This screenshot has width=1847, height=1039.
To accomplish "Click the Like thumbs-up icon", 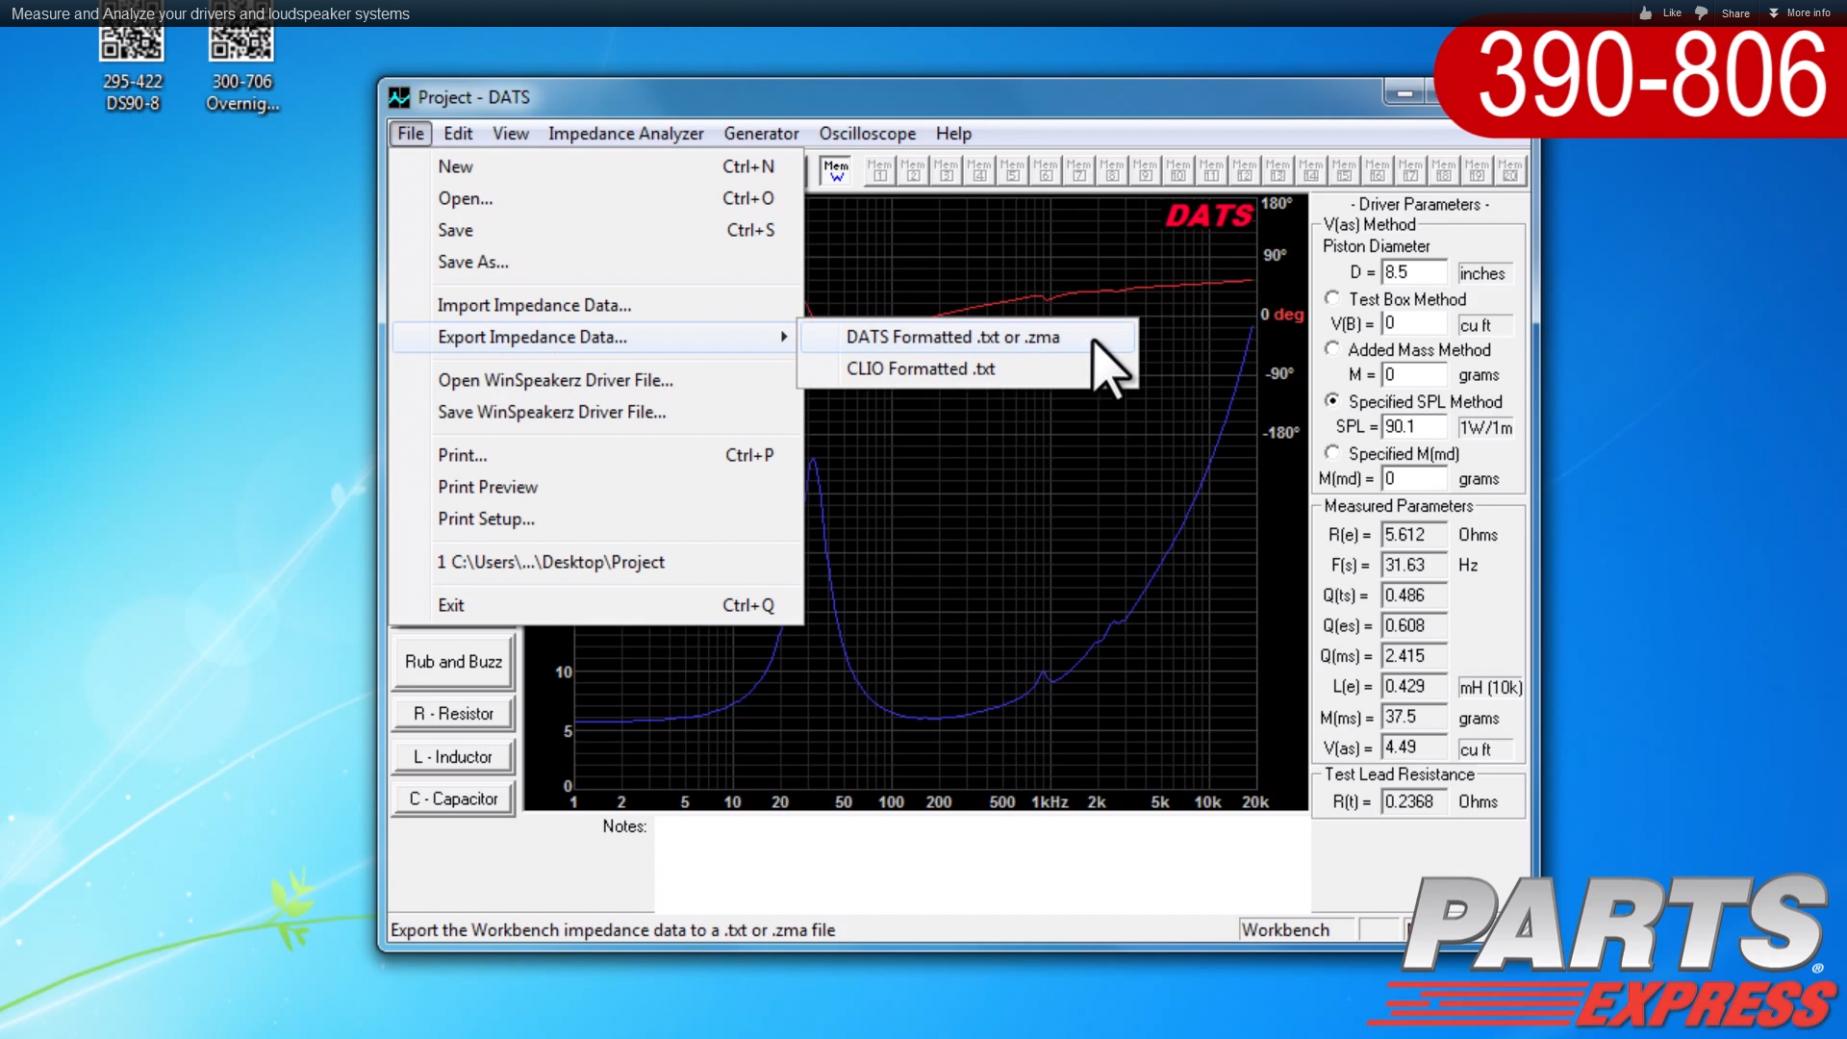I will click(1646, 13).
